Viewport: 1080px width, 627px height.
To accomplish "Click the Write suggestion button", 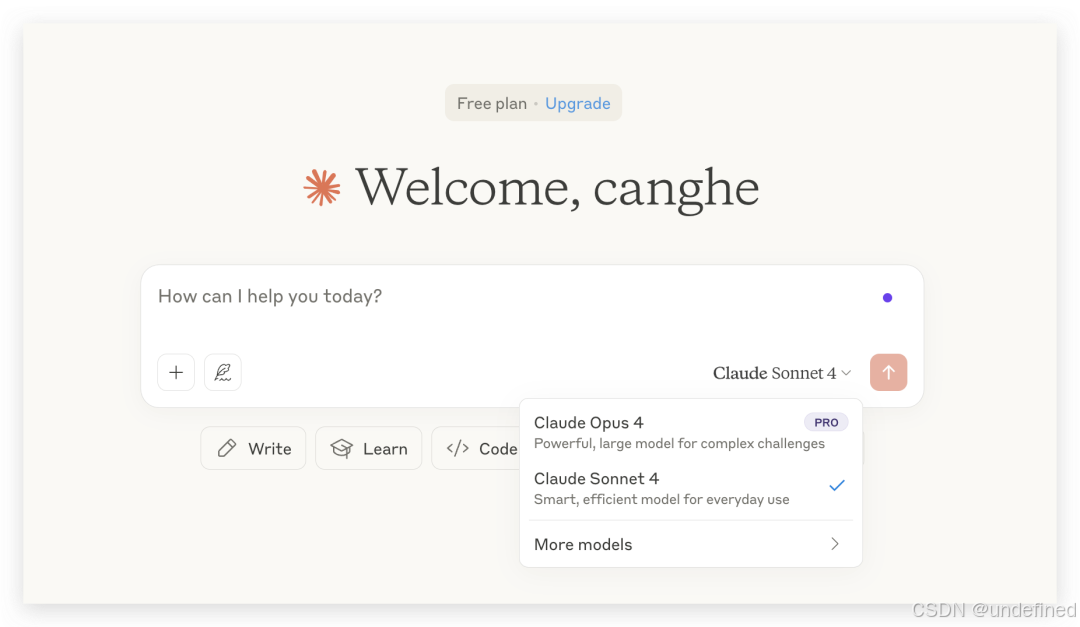I will point(253,449).
